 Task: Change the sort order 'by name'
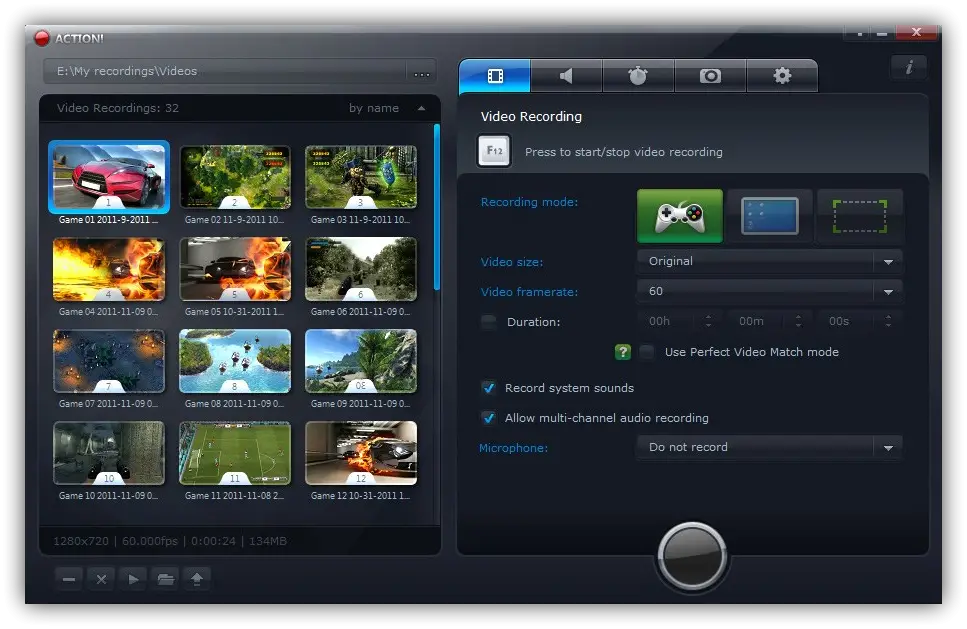click(374, 109)
